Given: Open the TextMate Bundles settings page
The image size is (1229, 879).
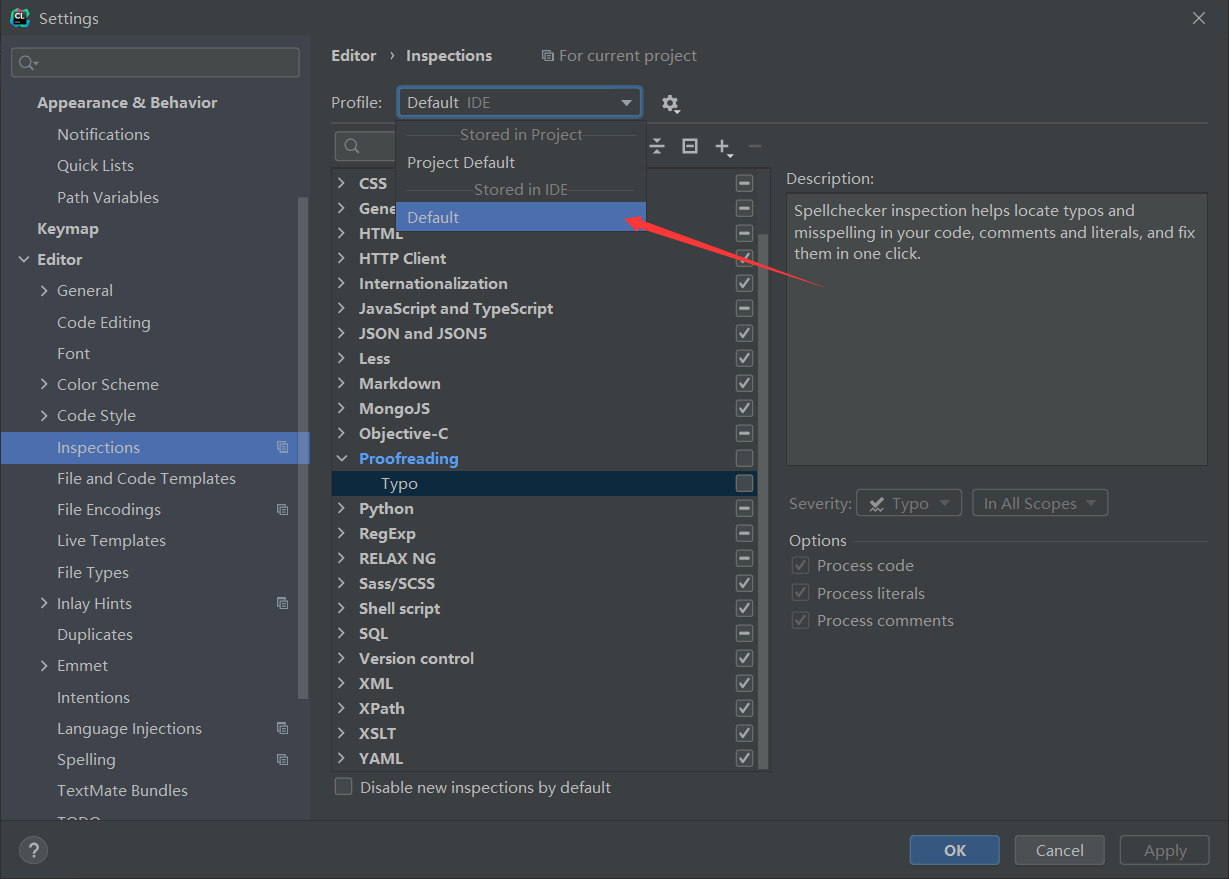Looking at the screenshot, I should pos(122,790).
